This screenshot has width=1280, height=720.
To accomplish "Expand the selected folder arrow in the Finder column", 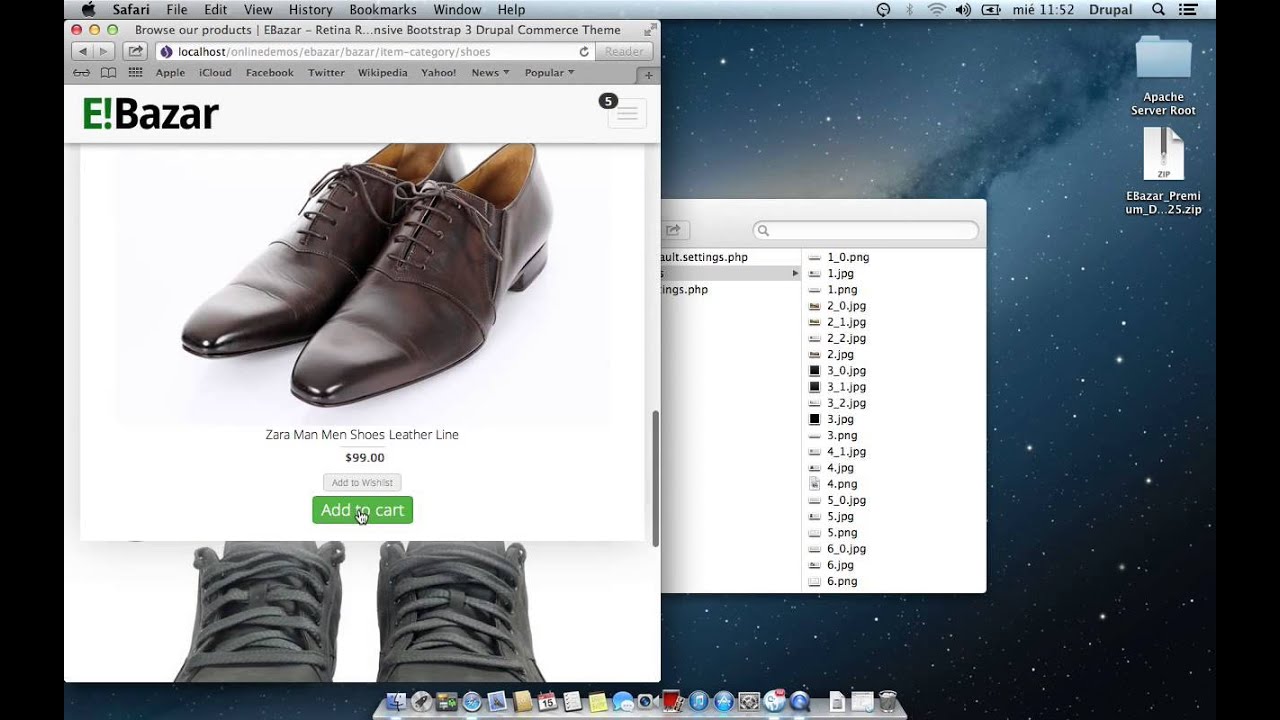I will pyautogui.click(x=796, y=273).
